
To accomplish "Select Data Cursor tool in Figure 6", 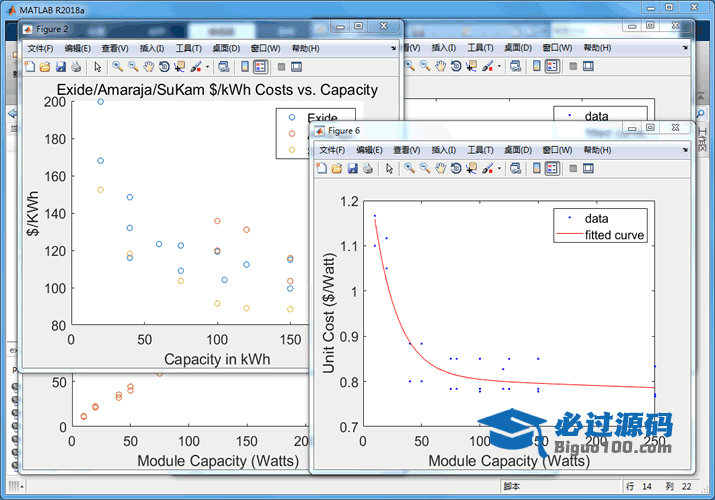I will tap(471, 169).
